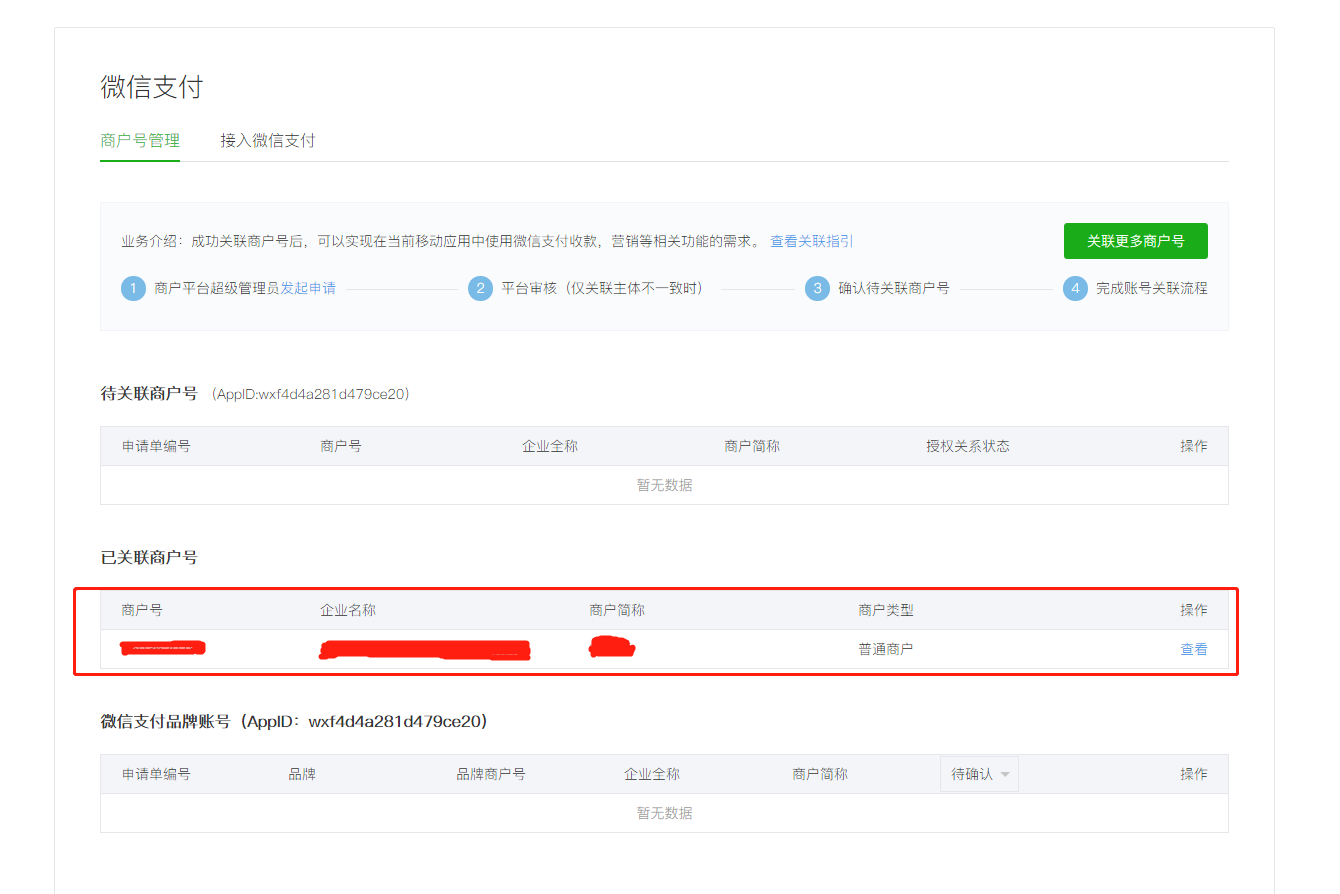The image size is (1340, 894).
Task: Switch to the 商户号管理 tab
Action: (x=140, y=141)
